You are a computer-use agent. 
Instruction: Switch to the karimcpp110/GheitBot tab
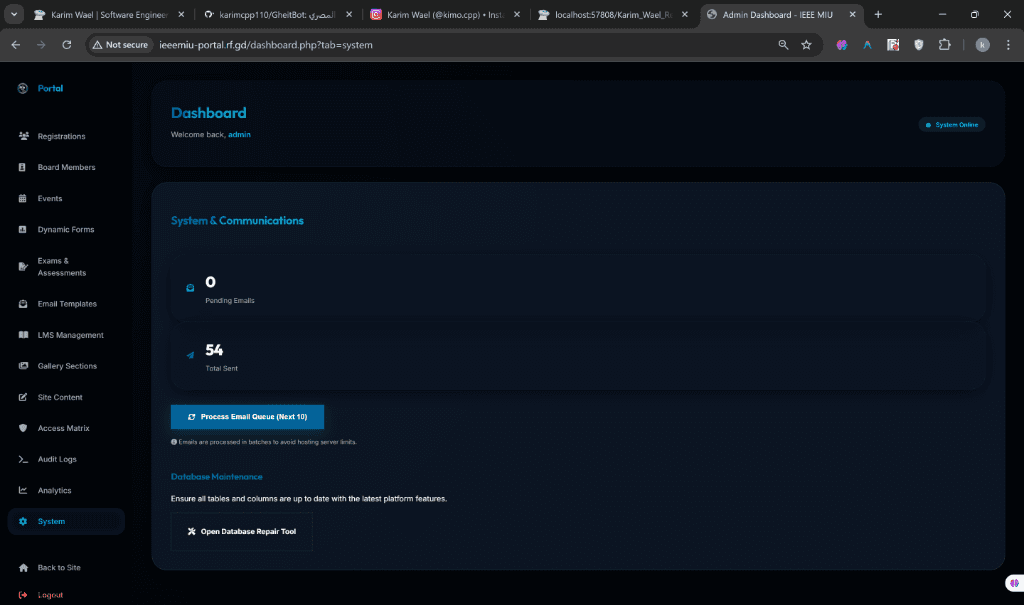point(277,14)
